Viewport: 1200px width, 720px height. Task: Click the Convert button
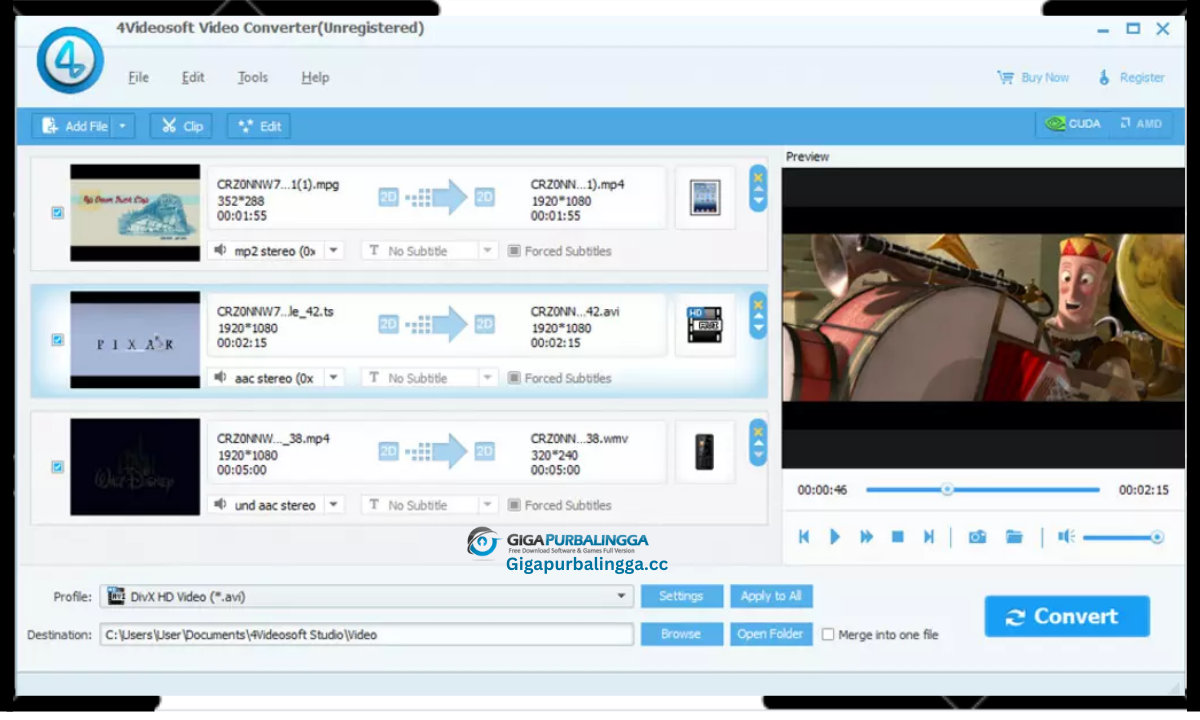tap(1067, 616)
